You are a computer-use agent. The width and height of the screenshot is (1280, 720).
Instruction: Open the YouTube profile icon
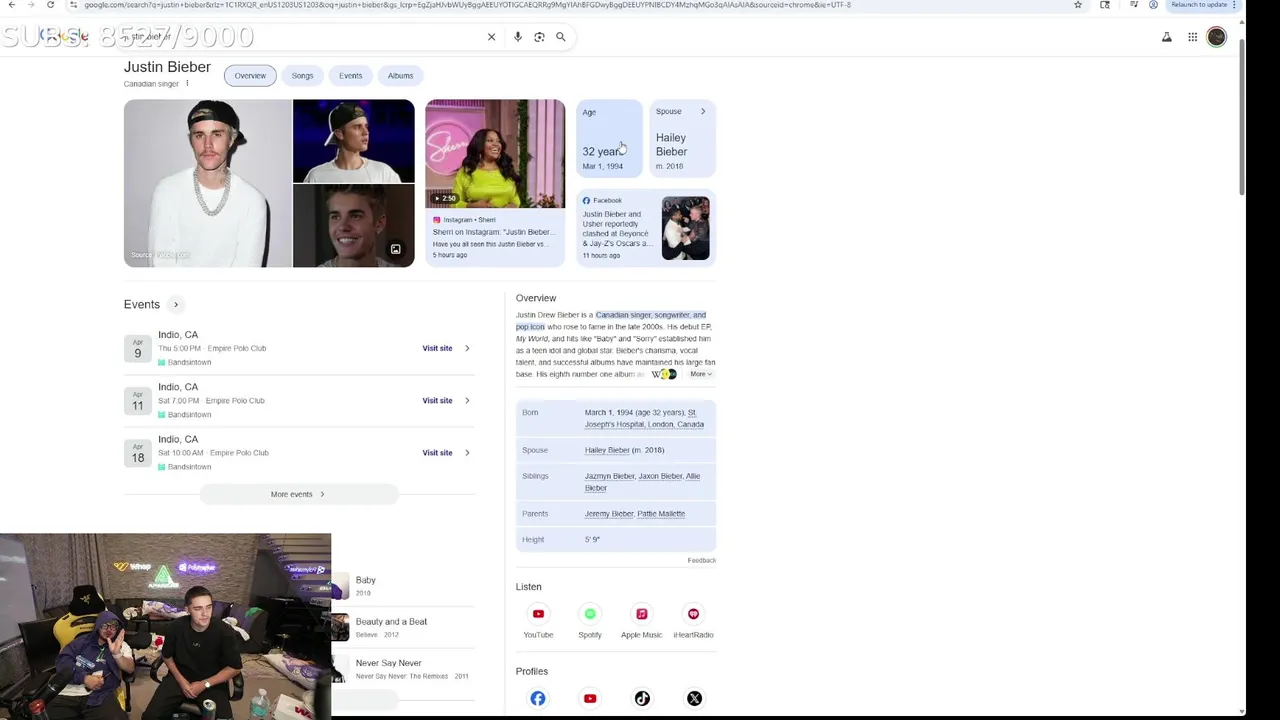coord(590,699)
